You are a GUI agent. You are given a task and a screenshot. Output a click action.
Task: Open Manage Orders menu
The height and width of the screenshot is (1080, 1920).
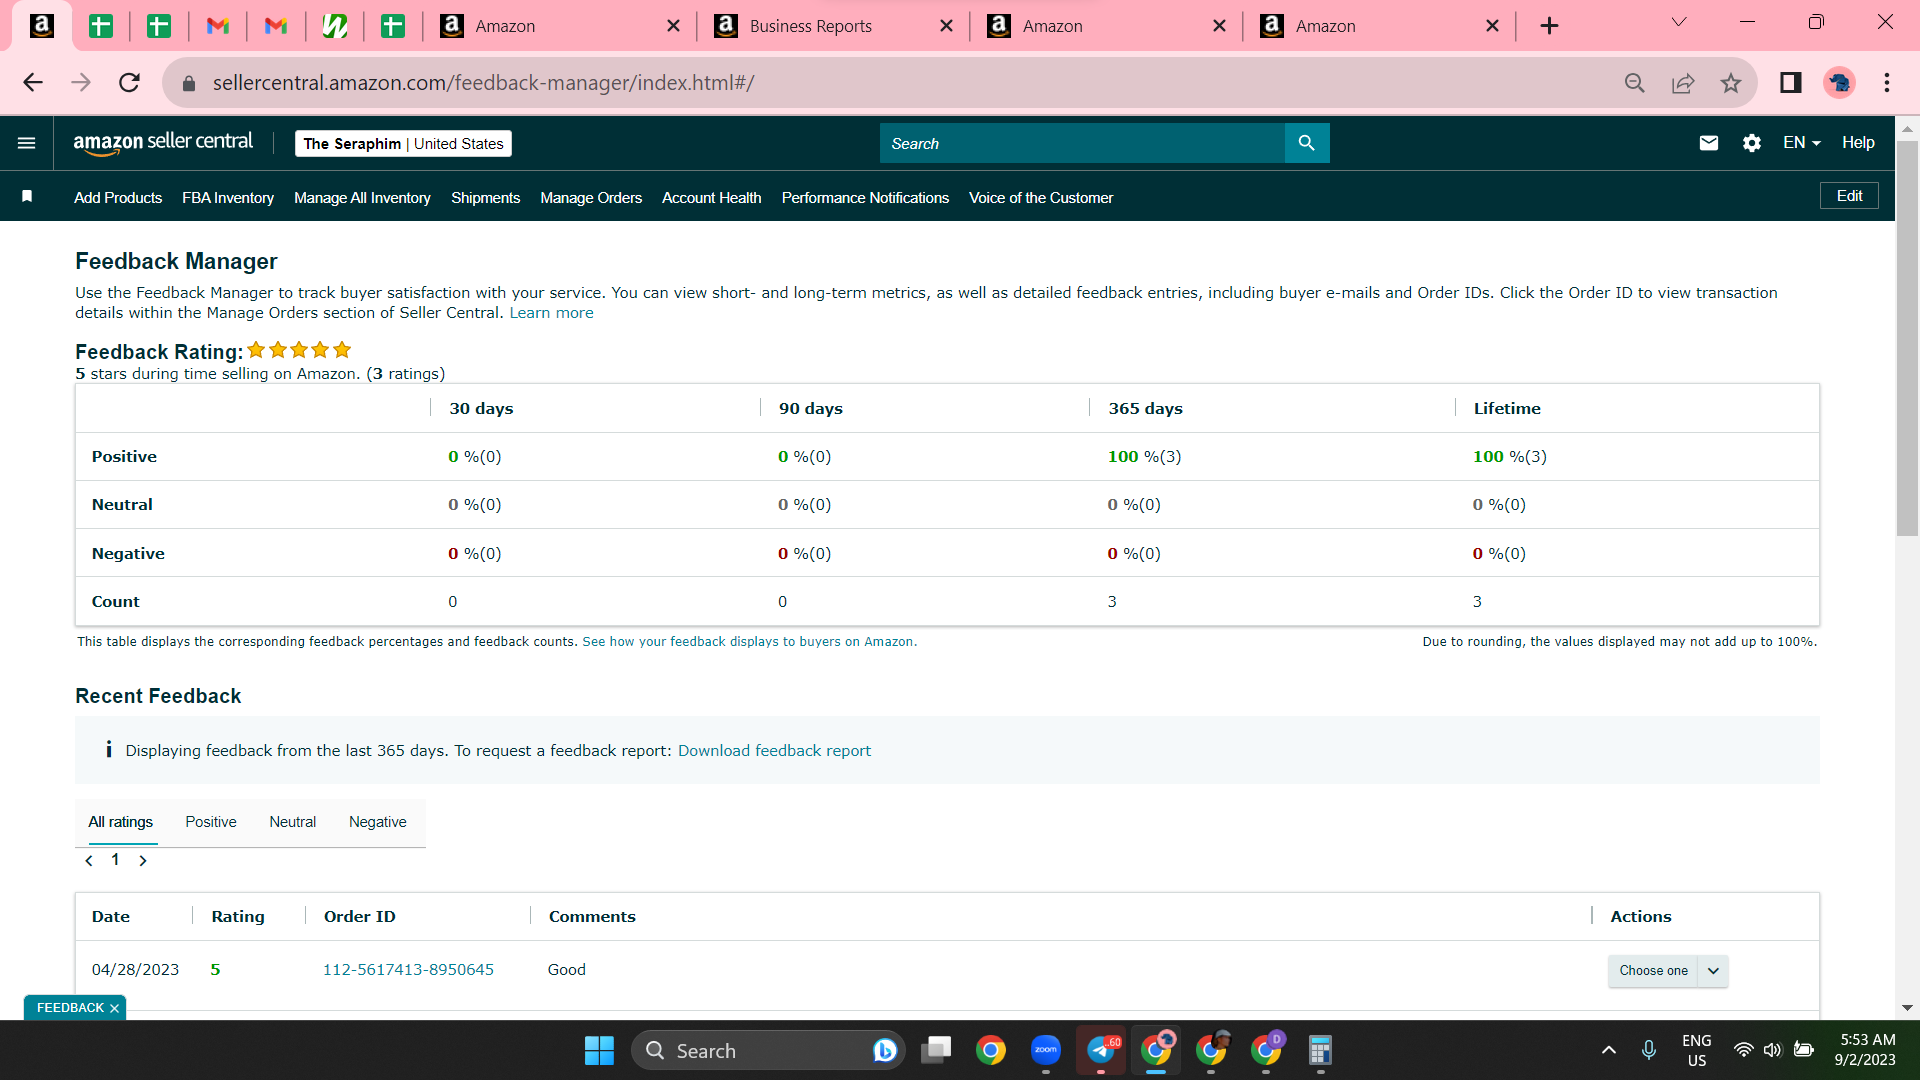coord(591,198)
